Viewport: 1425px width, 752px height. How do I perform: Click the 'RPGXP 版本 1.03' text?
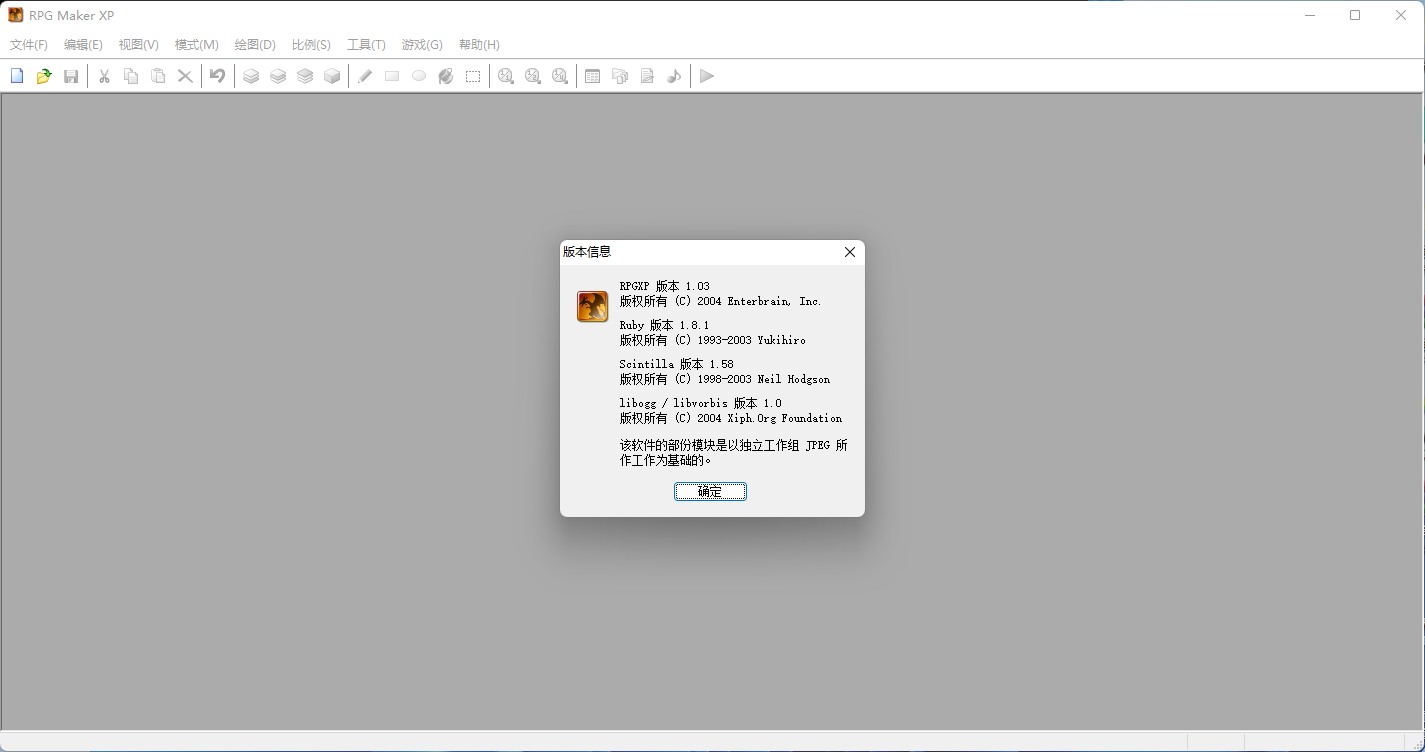click(664, 286)
